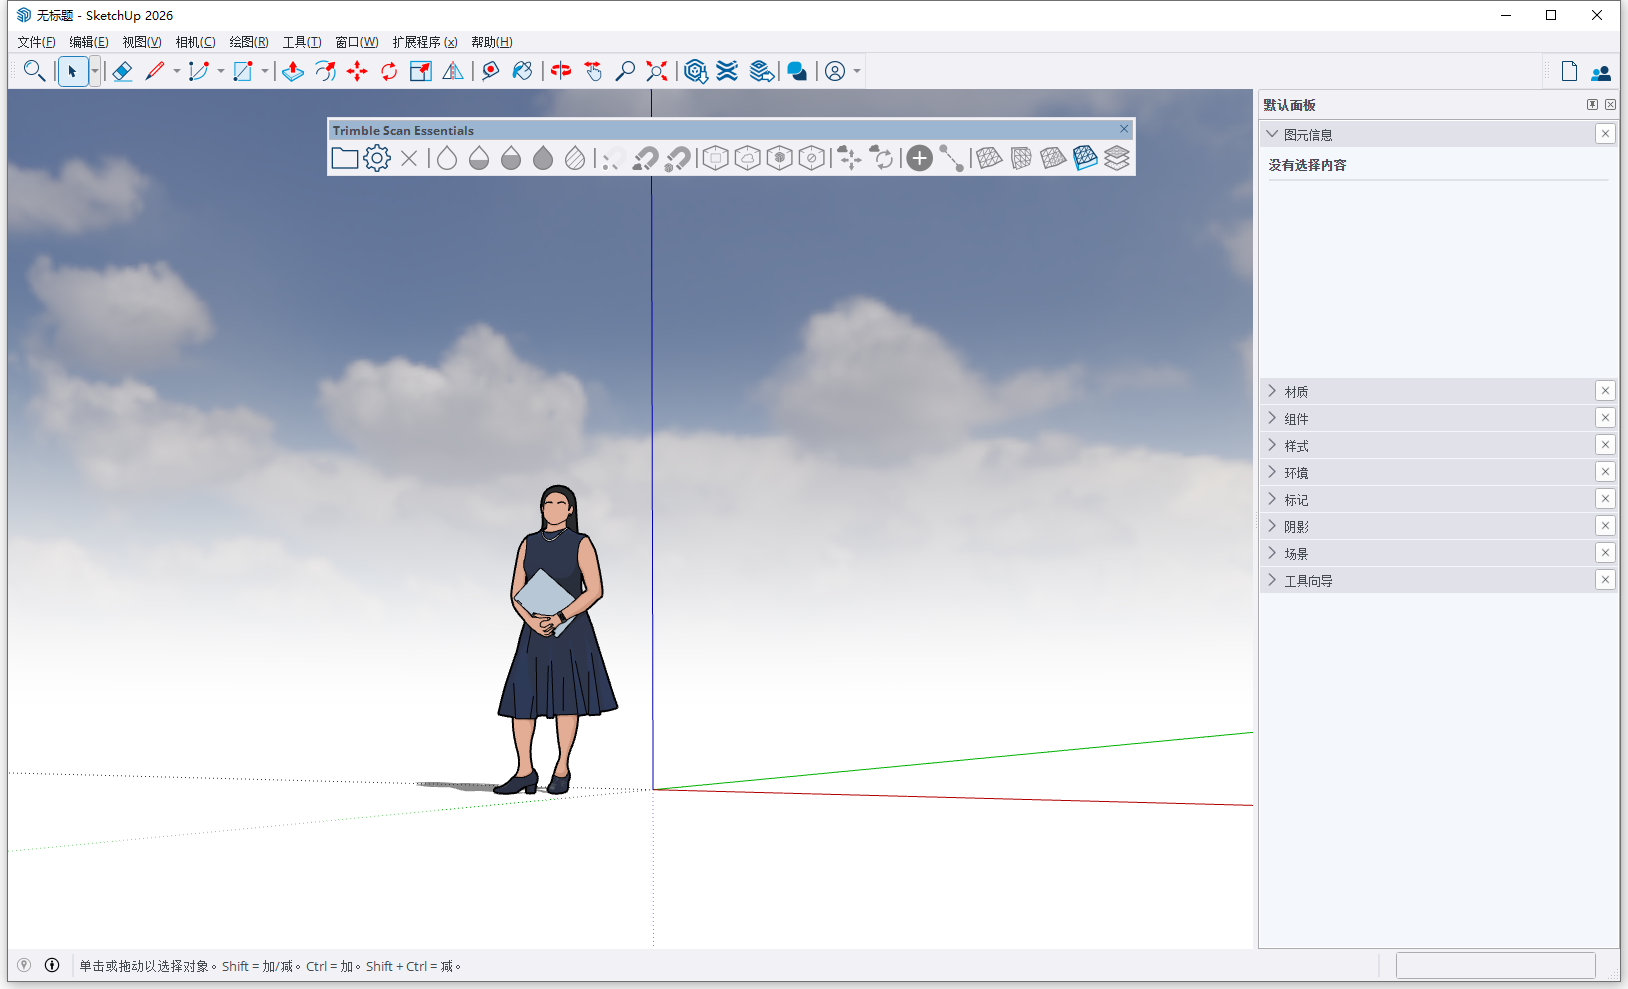
Task: Open the 相机(C) menu
Action: (195, 42)
